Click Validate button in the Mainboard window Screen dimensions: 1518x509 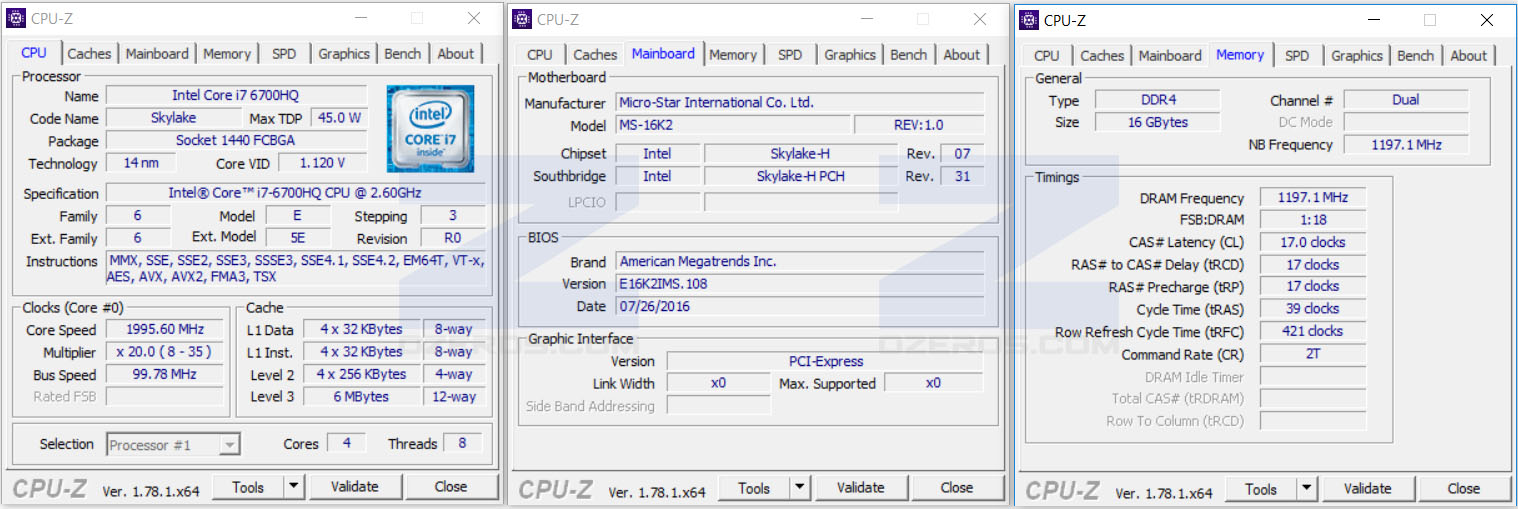point(861,488)
